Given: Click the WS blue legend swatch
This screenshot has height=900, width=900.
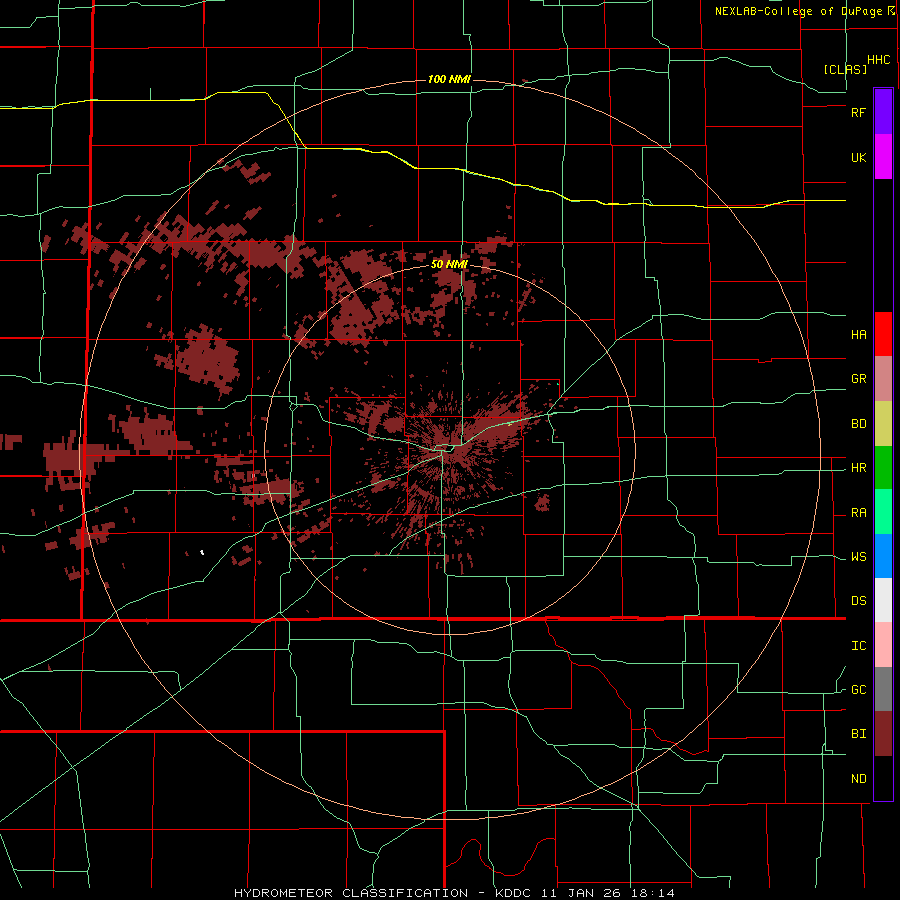Looking at the screenshot, I should [883, 556].
